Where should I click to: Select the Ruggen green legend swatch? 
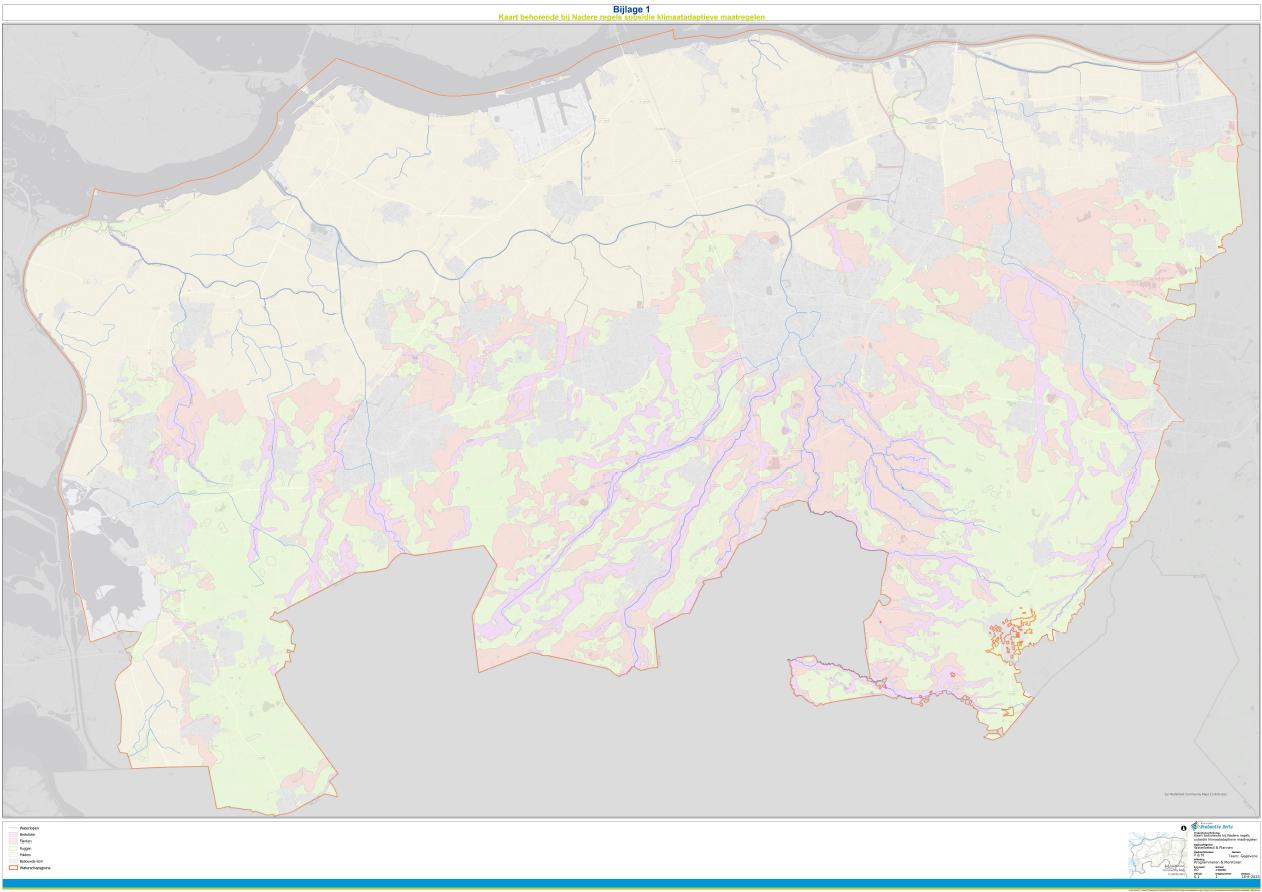click(x=12, y=849)
